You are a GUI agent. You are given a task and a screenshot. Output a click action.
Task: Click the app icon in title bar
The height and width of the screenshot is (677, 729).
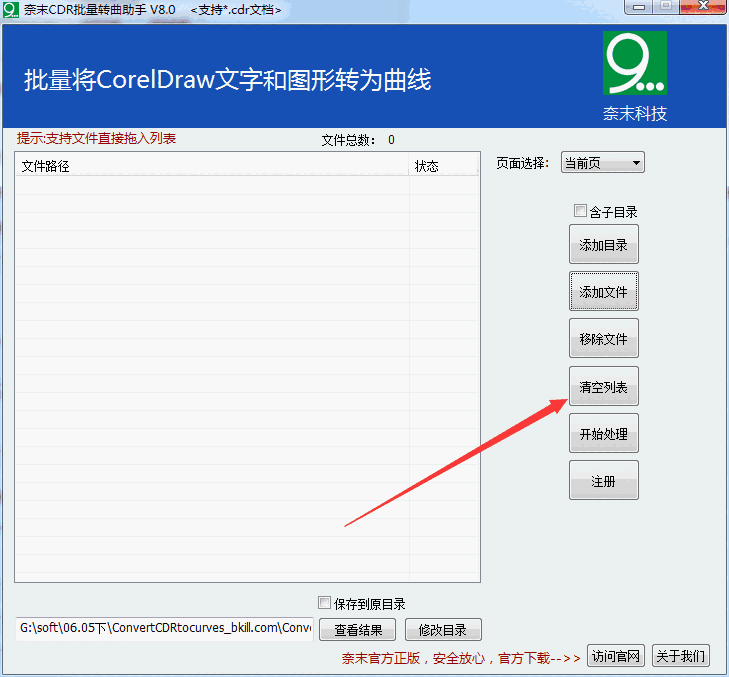10,10
